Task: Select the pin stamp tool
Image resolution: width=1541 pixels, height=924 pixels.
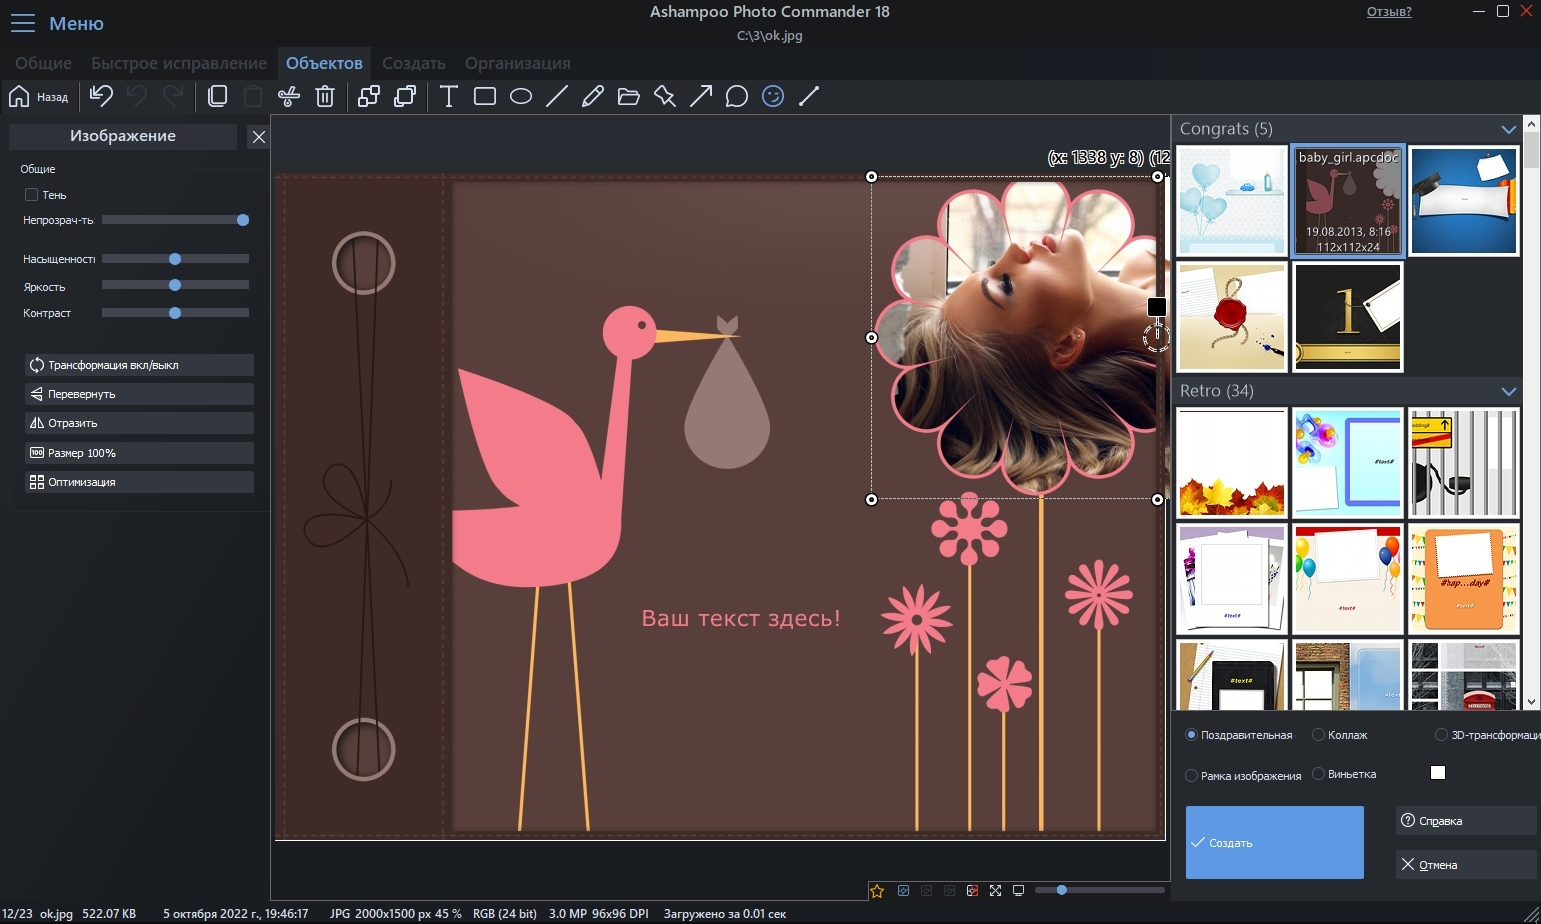Action: coord(665,96)
